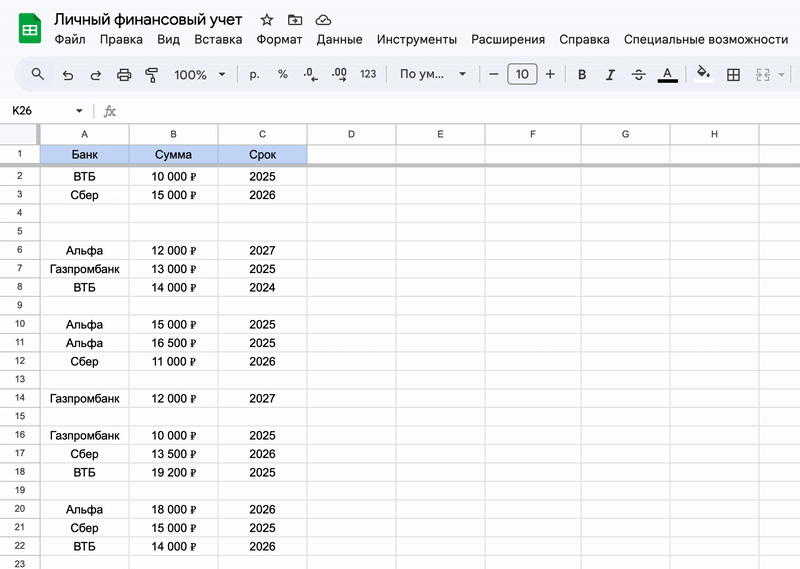This screenshot has height=569, width=800.
Task: Select the cell with 11 000 ₽
Action: tap(173, 361)
